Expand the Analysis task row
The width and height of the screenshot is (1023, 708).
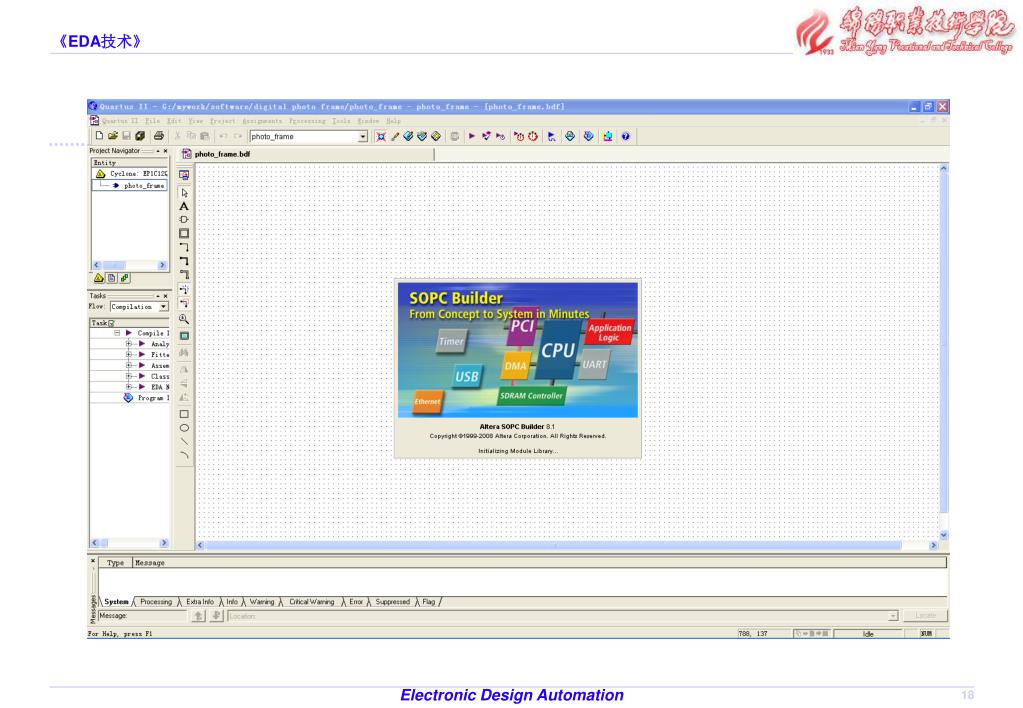pos(129,344)
